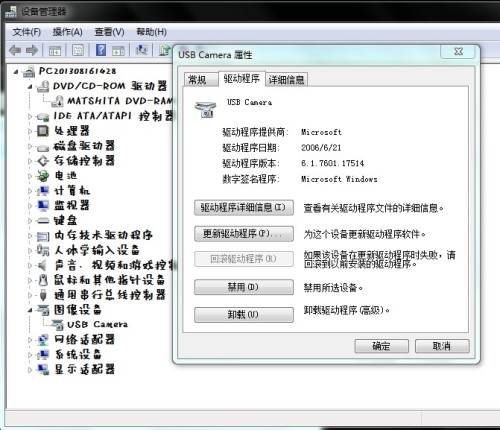Click the show/hide console tree toolbar icon
Image resolution: width=500 pixels, height=430 pixels.
(55, 51)
